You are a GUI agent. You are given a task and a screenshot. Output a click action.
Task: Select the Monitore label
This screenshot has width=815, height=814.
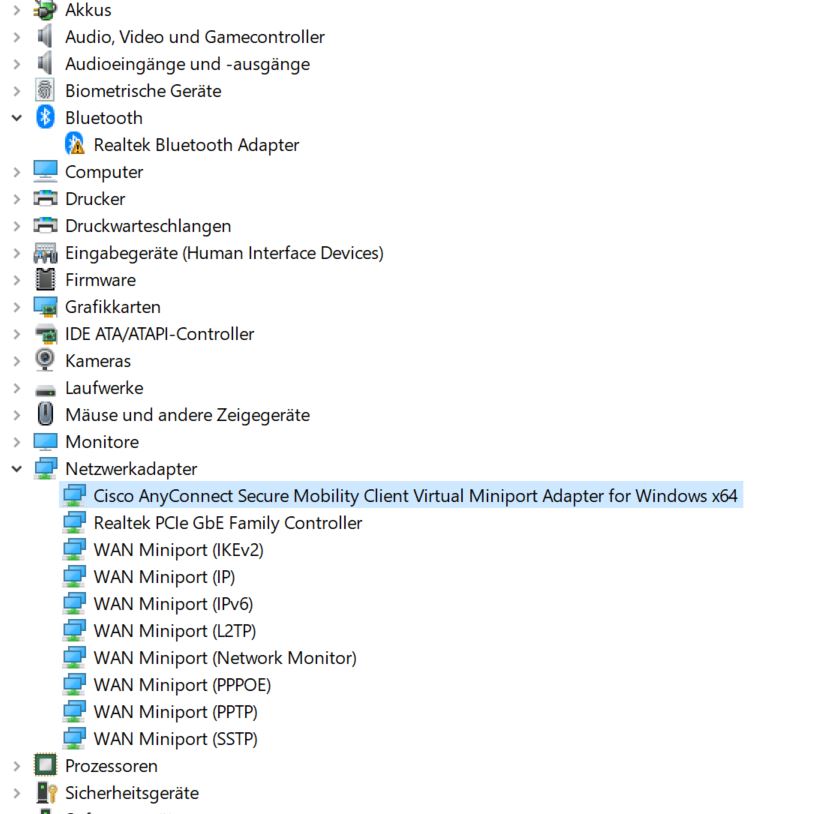pyautogui.click(x=102, y=442)
